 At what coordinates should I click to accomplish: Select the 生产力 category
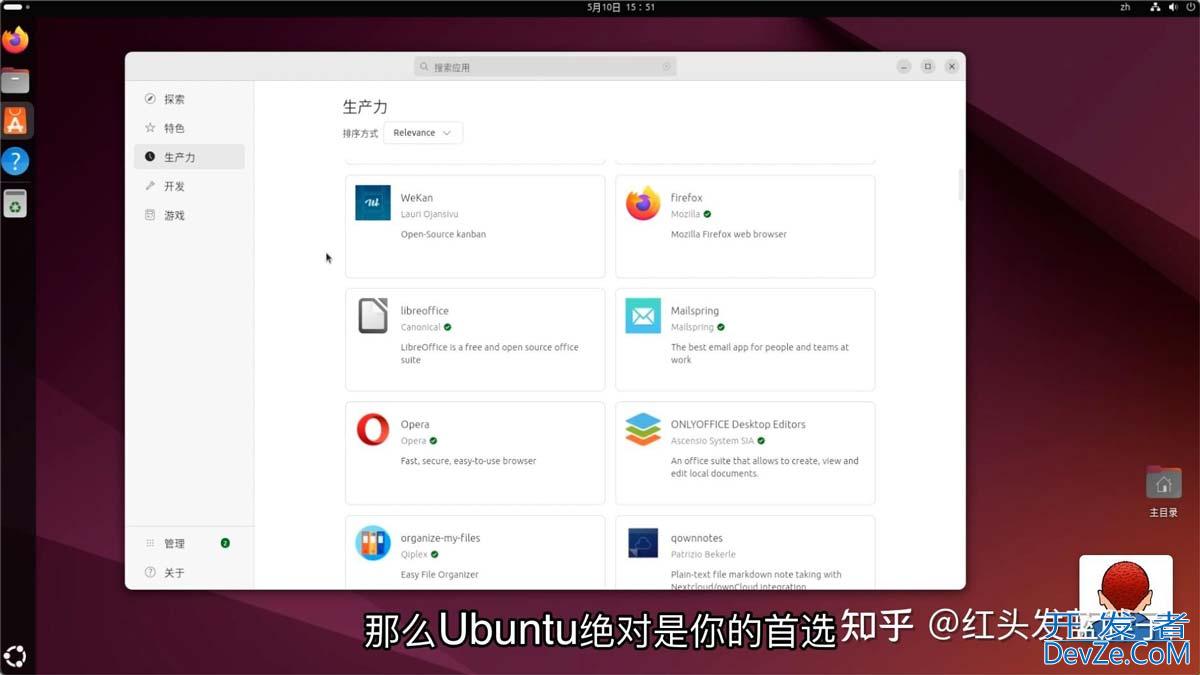tap(189, 157)
